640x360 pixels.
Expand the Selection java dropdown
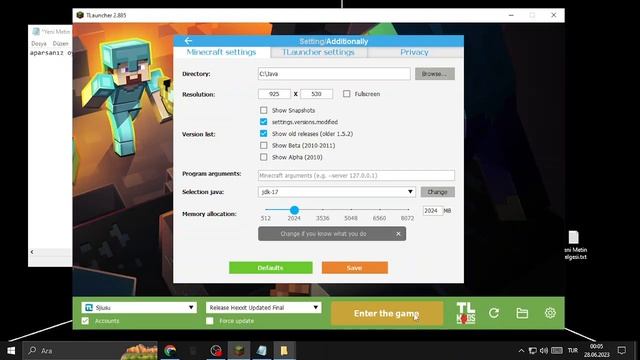click(337, 192)
